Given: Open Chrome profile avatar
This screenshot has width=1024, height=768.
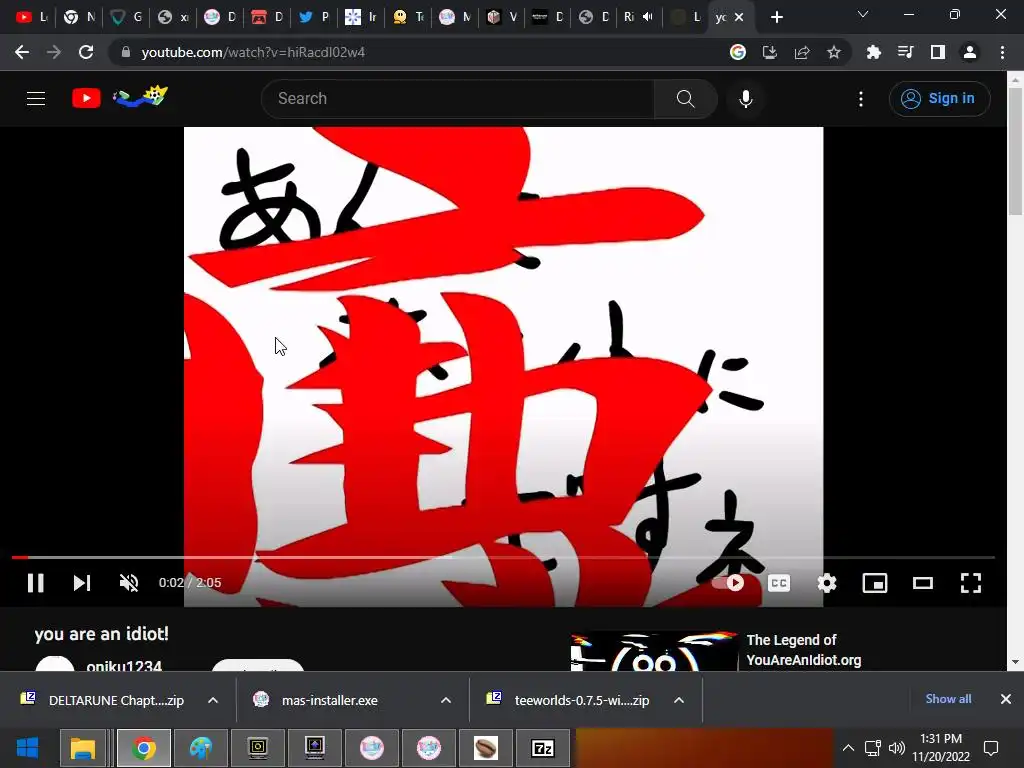Looking at the screenshot, I should (970, 52).
